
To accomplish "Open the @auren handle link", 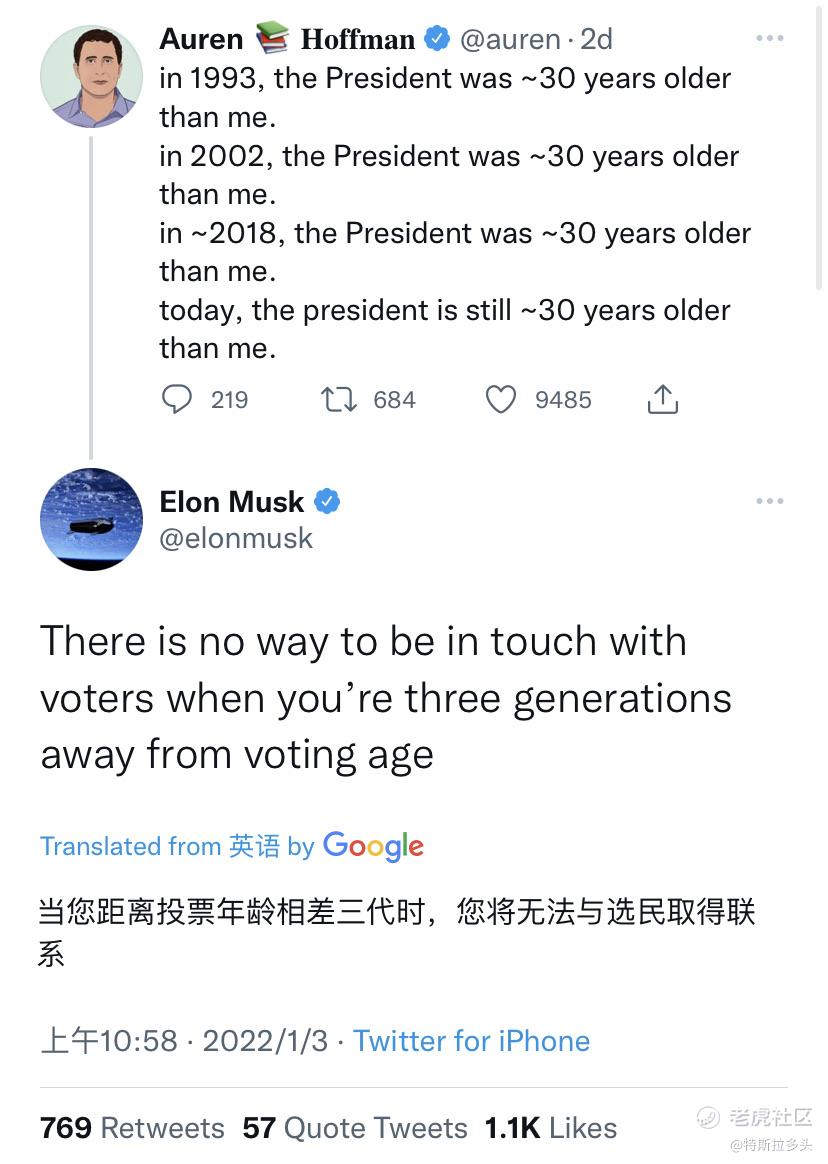I will coord(510,39).
